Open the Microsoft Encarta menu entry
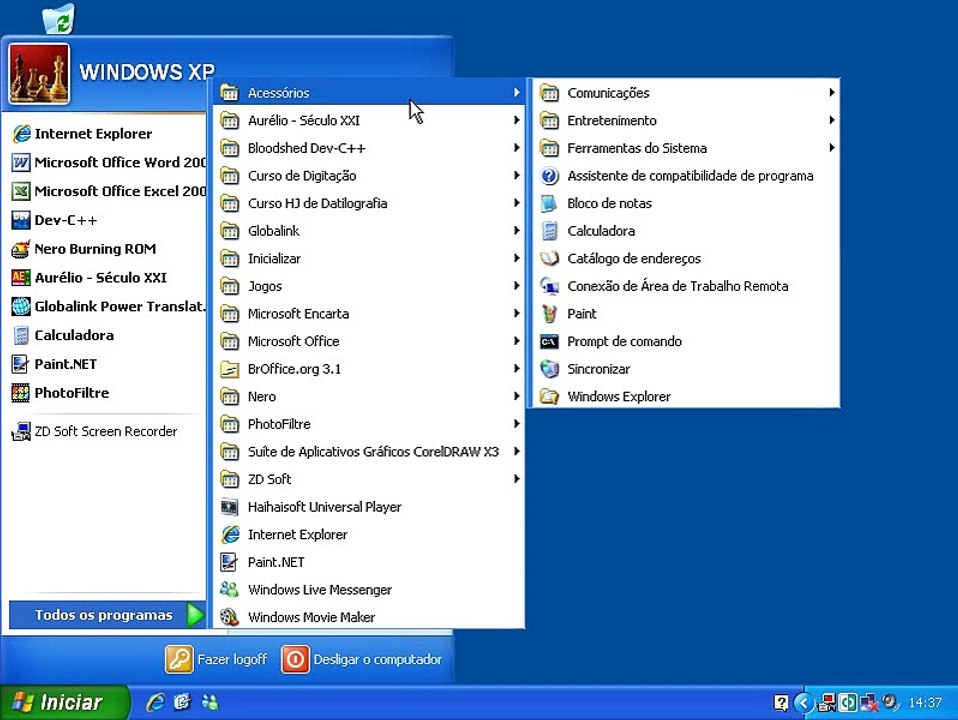This screenshot has height=720, width=958. pos(368,314)
